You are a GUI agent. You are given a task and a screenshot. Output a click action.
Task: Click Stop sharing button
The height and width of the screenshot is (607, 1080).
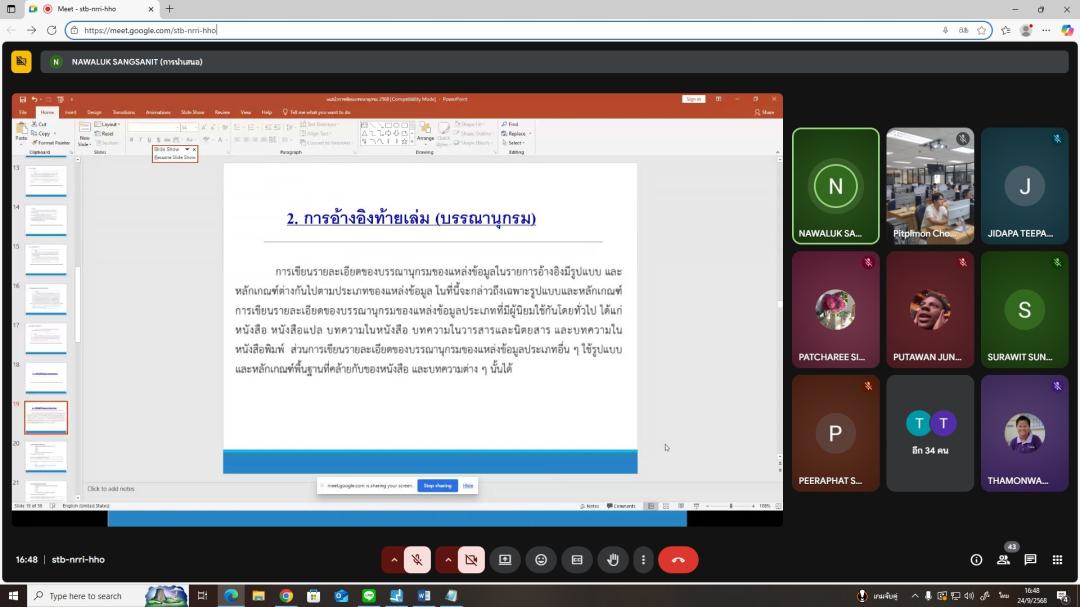(x=437, y=485)
